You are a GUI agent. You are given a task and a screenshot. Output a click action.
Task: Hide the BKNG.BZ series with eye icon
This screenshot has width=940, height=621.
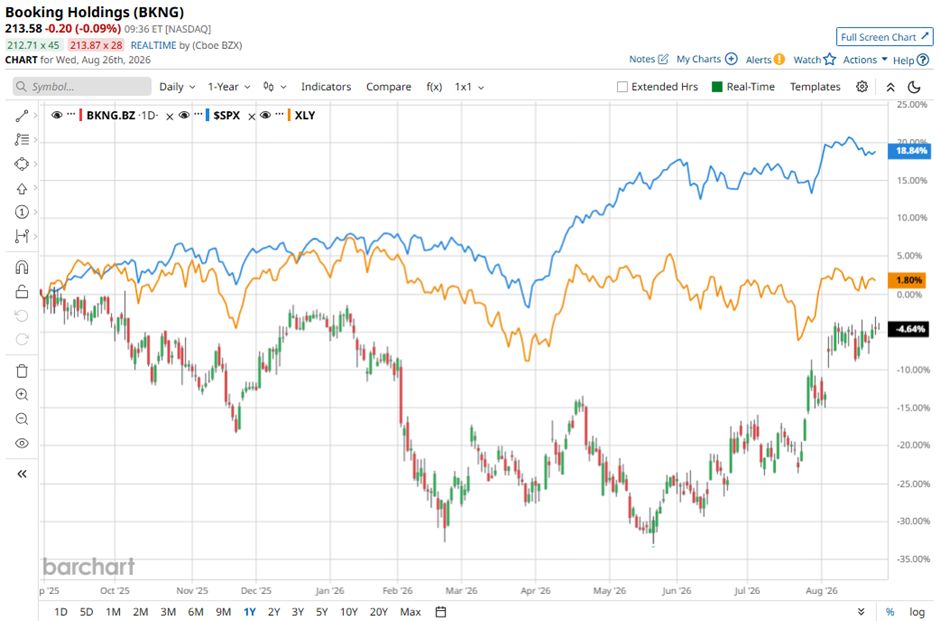click(x=57, y=115)
